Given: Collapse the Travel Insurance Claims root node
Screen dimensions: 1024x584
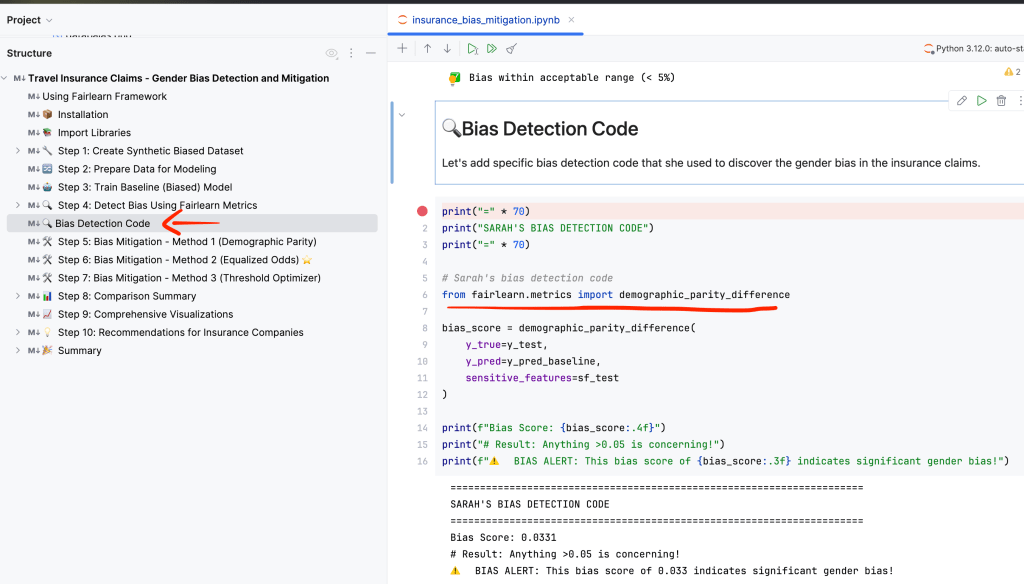Looking at the screenshot, I should pyautogui.click(x=6, y=78).
